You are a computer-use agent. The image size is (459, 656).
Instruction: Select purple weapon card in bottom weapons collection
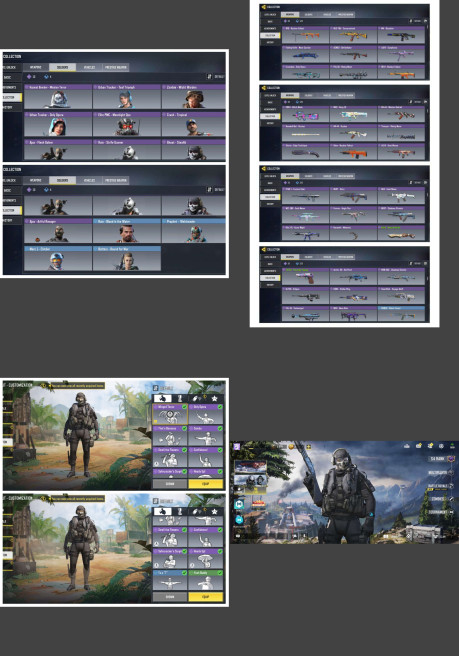353,315
